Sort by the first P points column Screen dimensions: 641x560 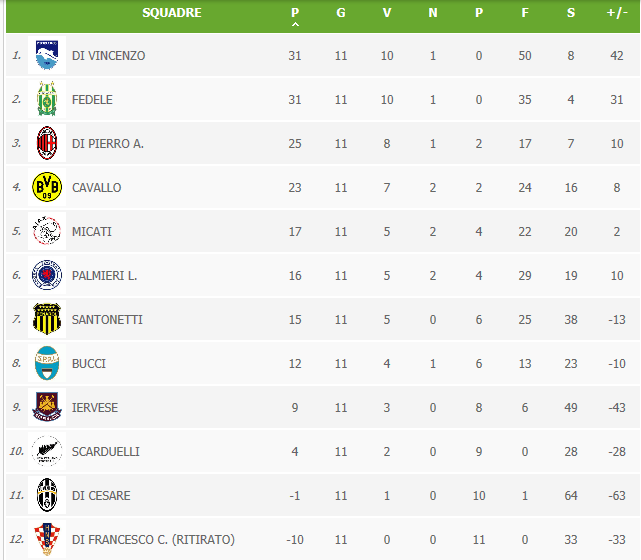pyautogui.click(x=295, y=13)
